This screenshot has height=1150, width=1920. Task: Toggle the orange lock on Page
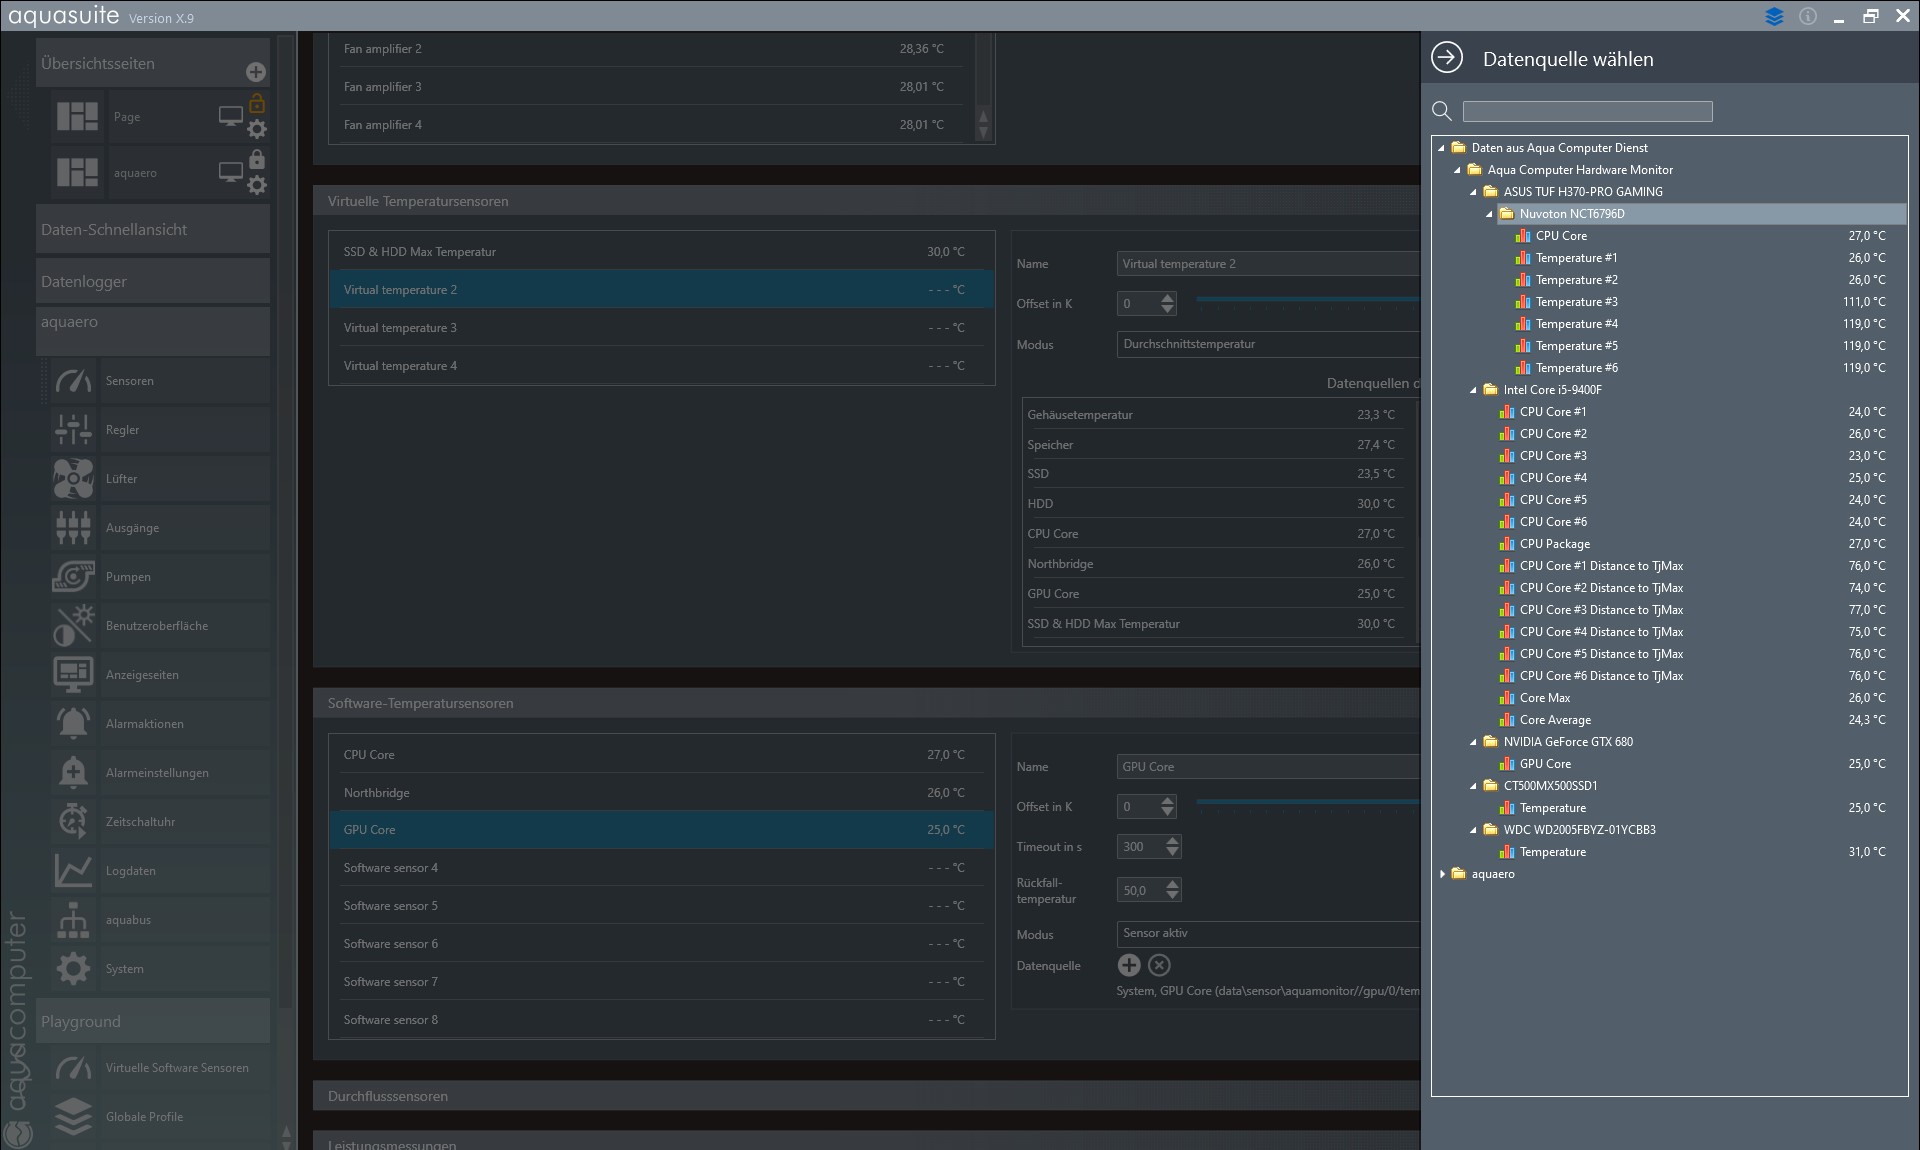tap(257, 103)
